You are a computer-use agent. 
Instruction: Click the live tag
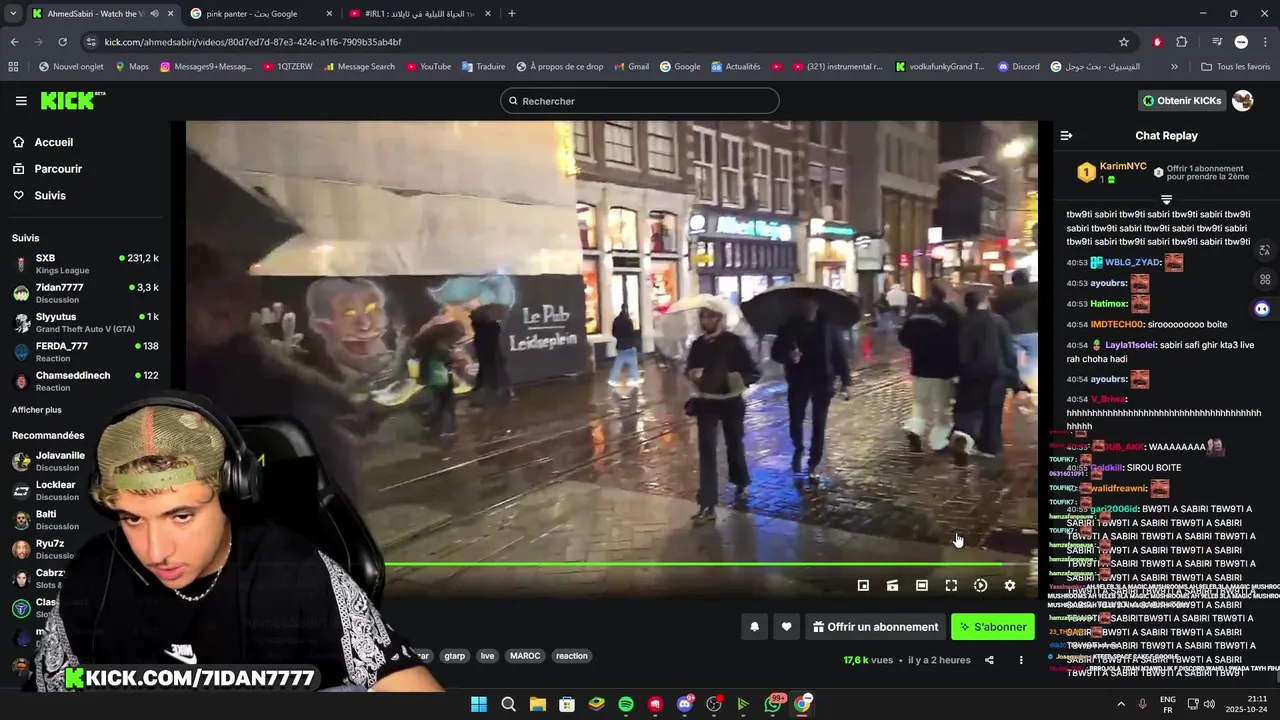click(x=487, y=656)
